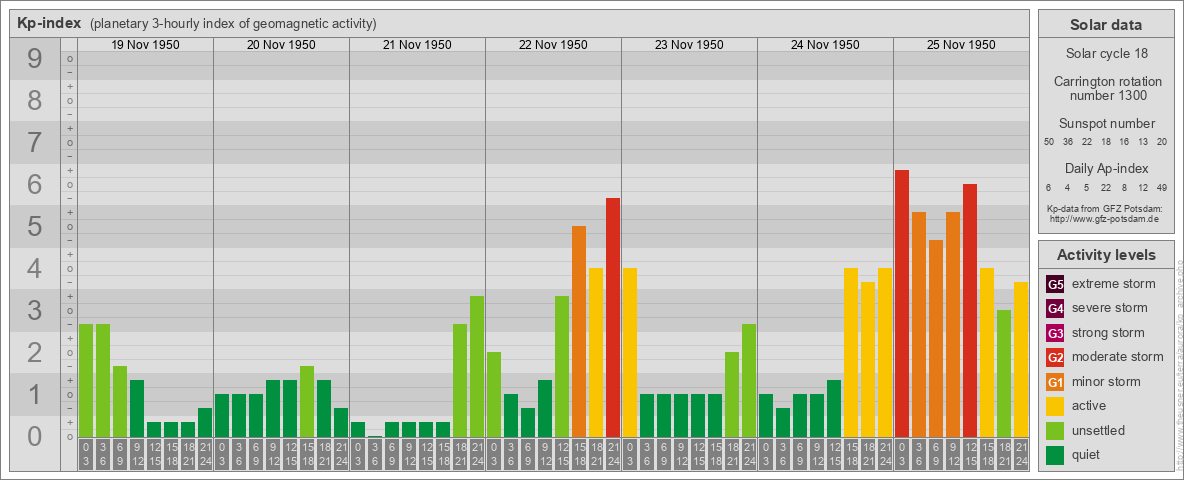Click 'Carrington rotation number 1300' text

(x=1106, y=88)
